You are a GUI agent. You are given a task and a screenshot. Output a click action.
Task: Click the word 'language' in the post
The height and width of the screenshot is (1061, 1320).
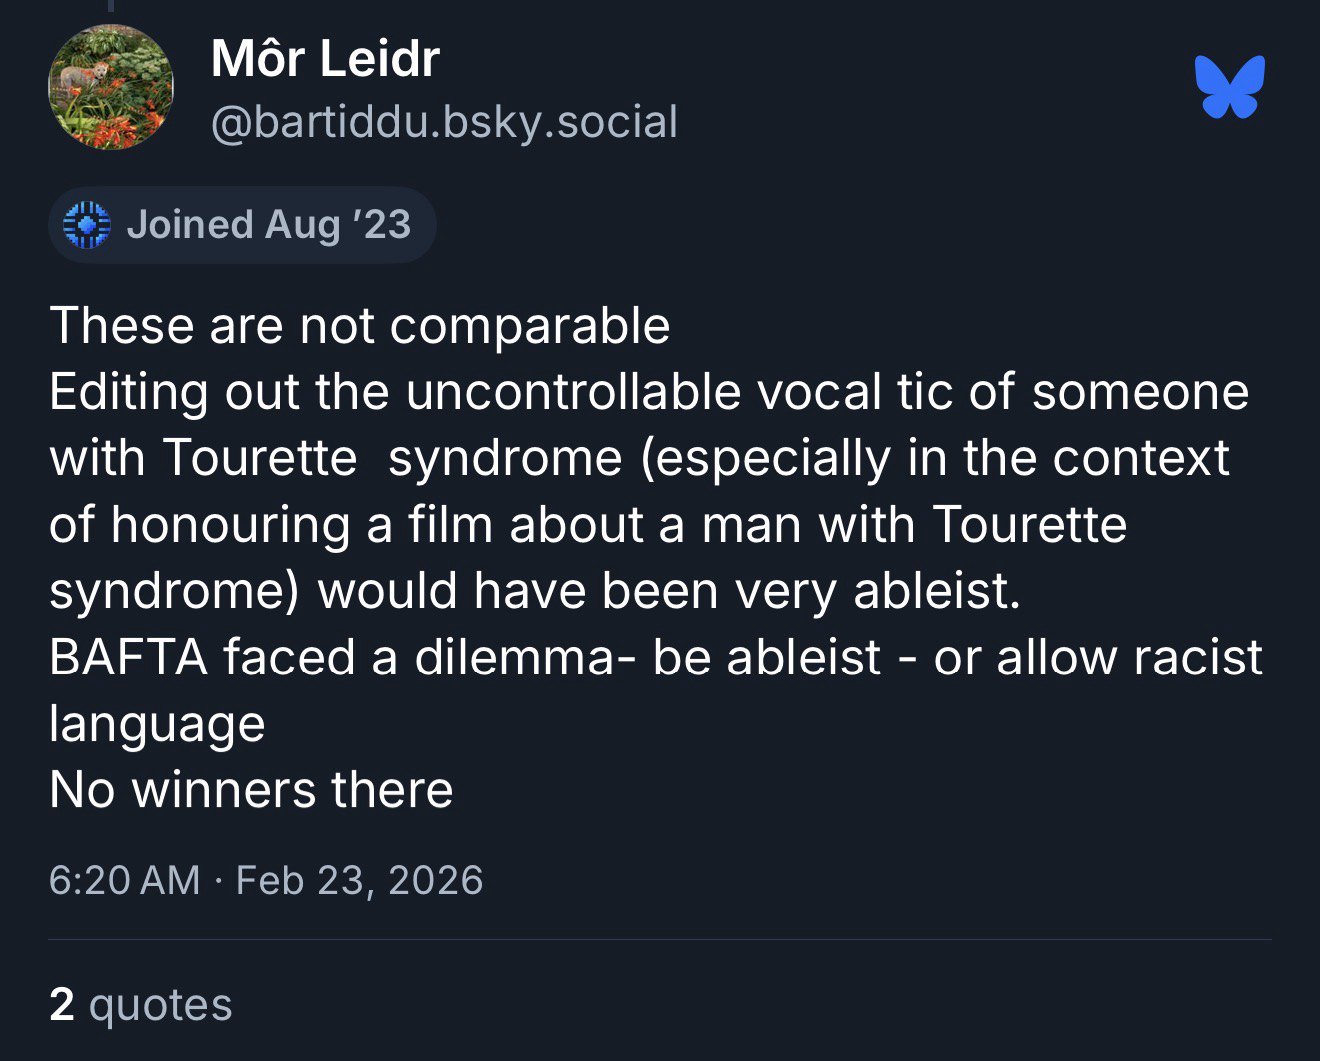tap(157, 723)
